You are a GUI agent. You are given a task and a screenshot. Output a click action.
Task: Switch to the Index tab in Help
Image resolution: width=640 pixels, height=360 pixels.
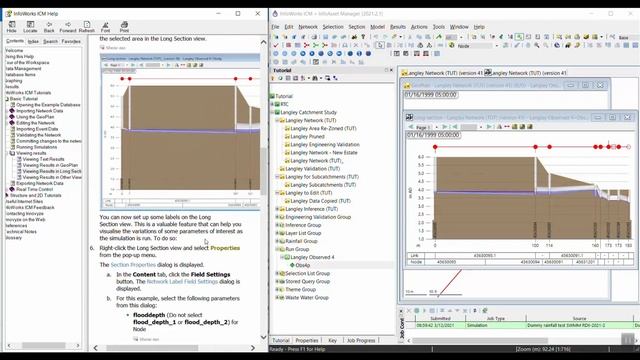point(33,42)
